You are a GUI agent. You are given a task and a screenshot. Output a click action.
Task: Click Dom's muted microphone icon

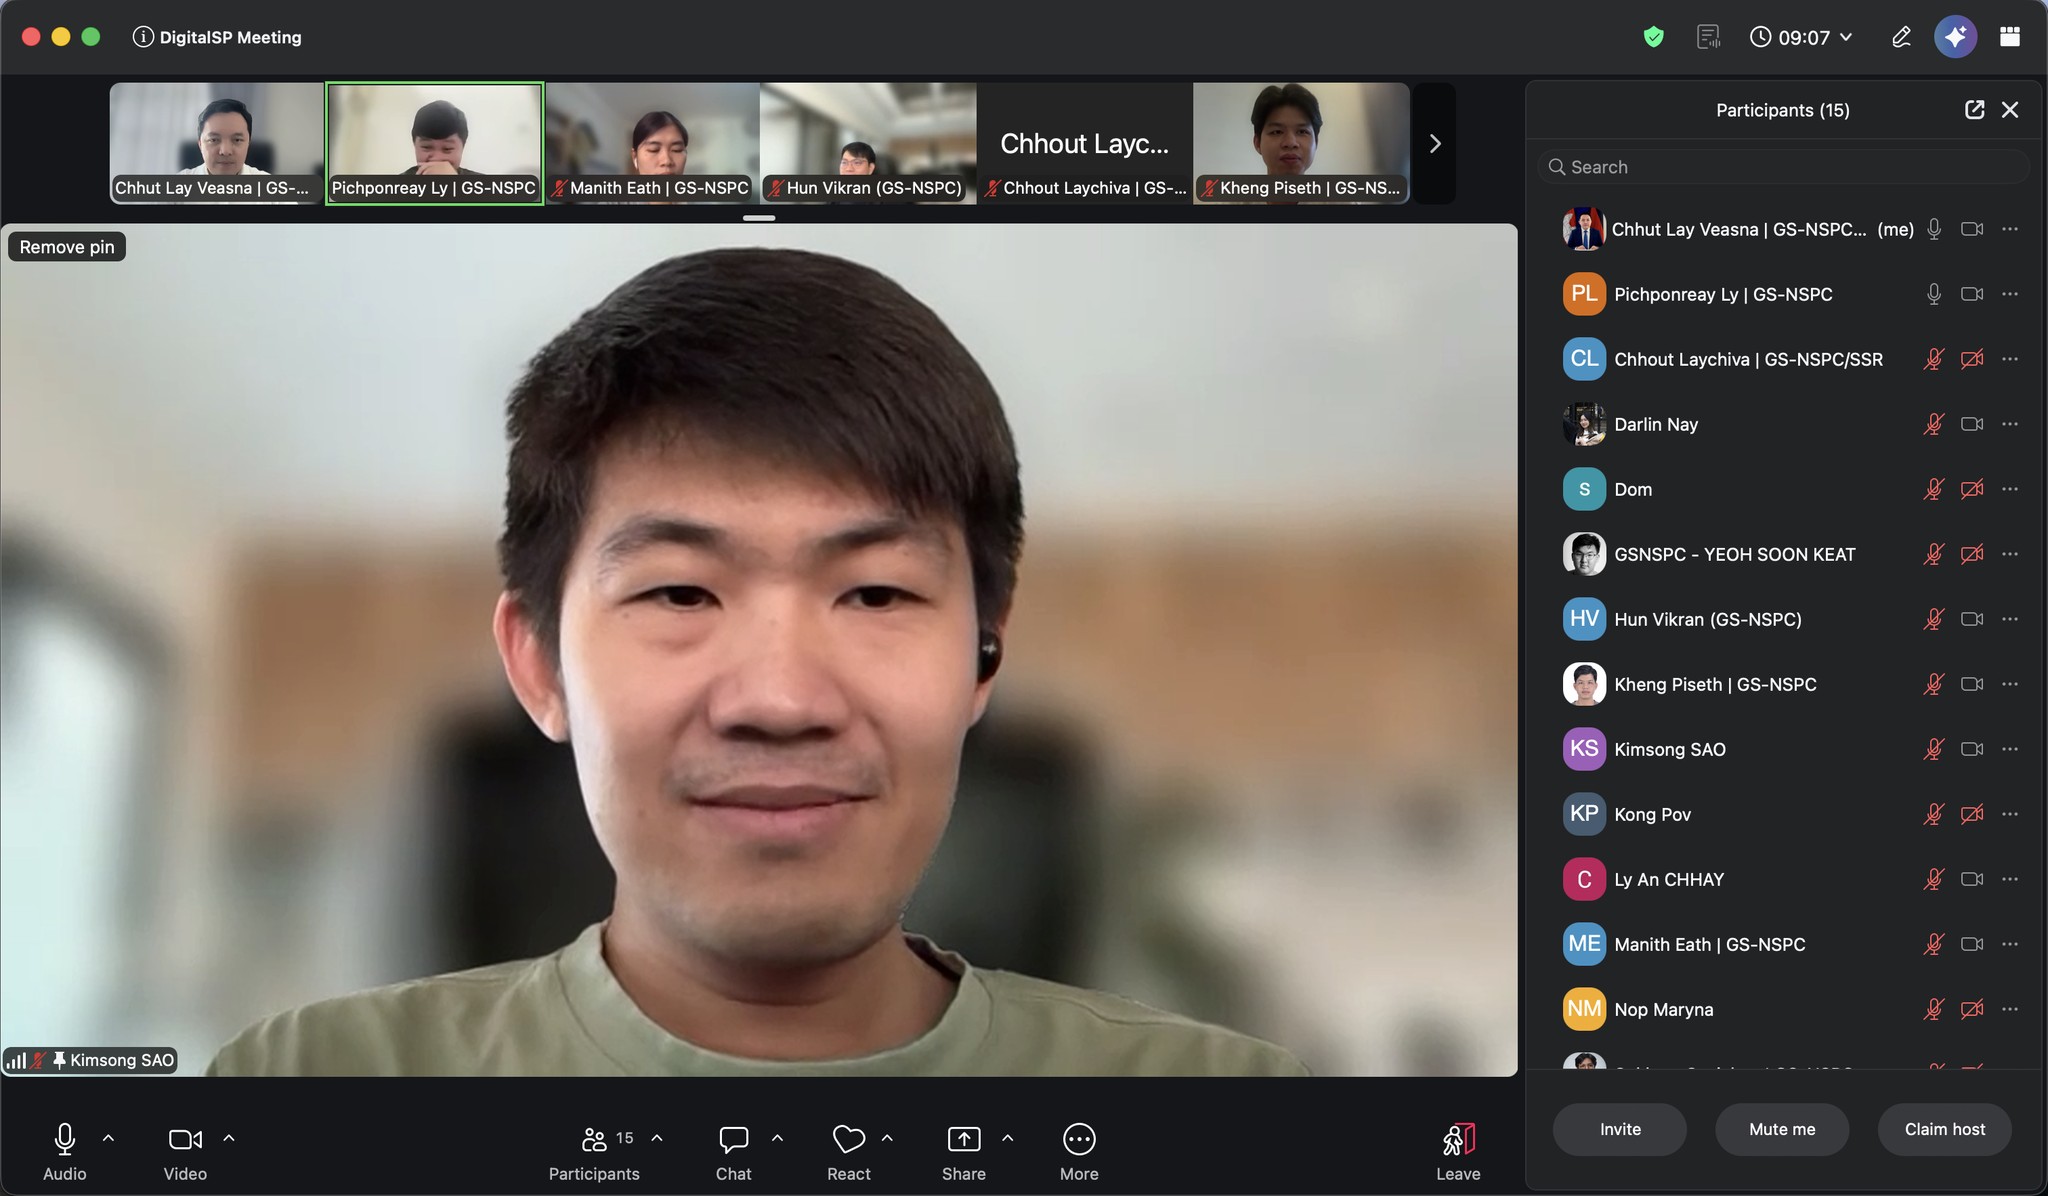pyautogui.click(x=1934, y=489)
